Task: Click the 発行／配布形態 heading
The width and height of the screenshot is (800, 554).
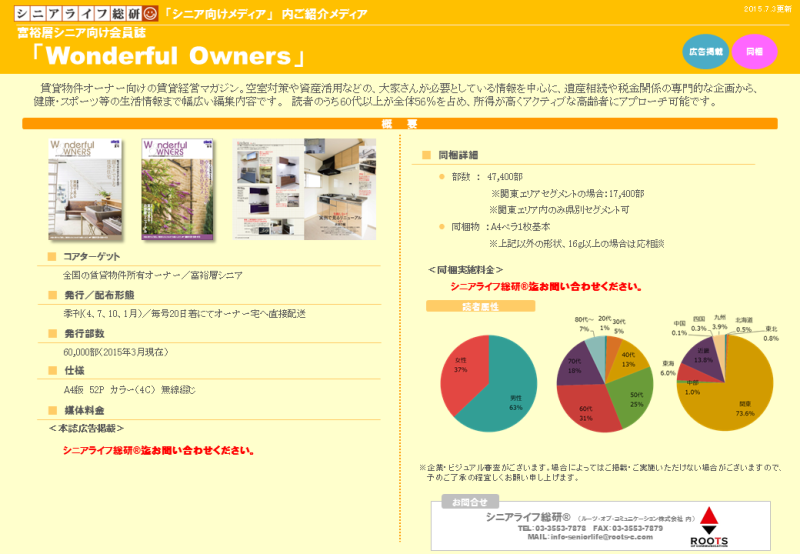Action: [99, 295]
